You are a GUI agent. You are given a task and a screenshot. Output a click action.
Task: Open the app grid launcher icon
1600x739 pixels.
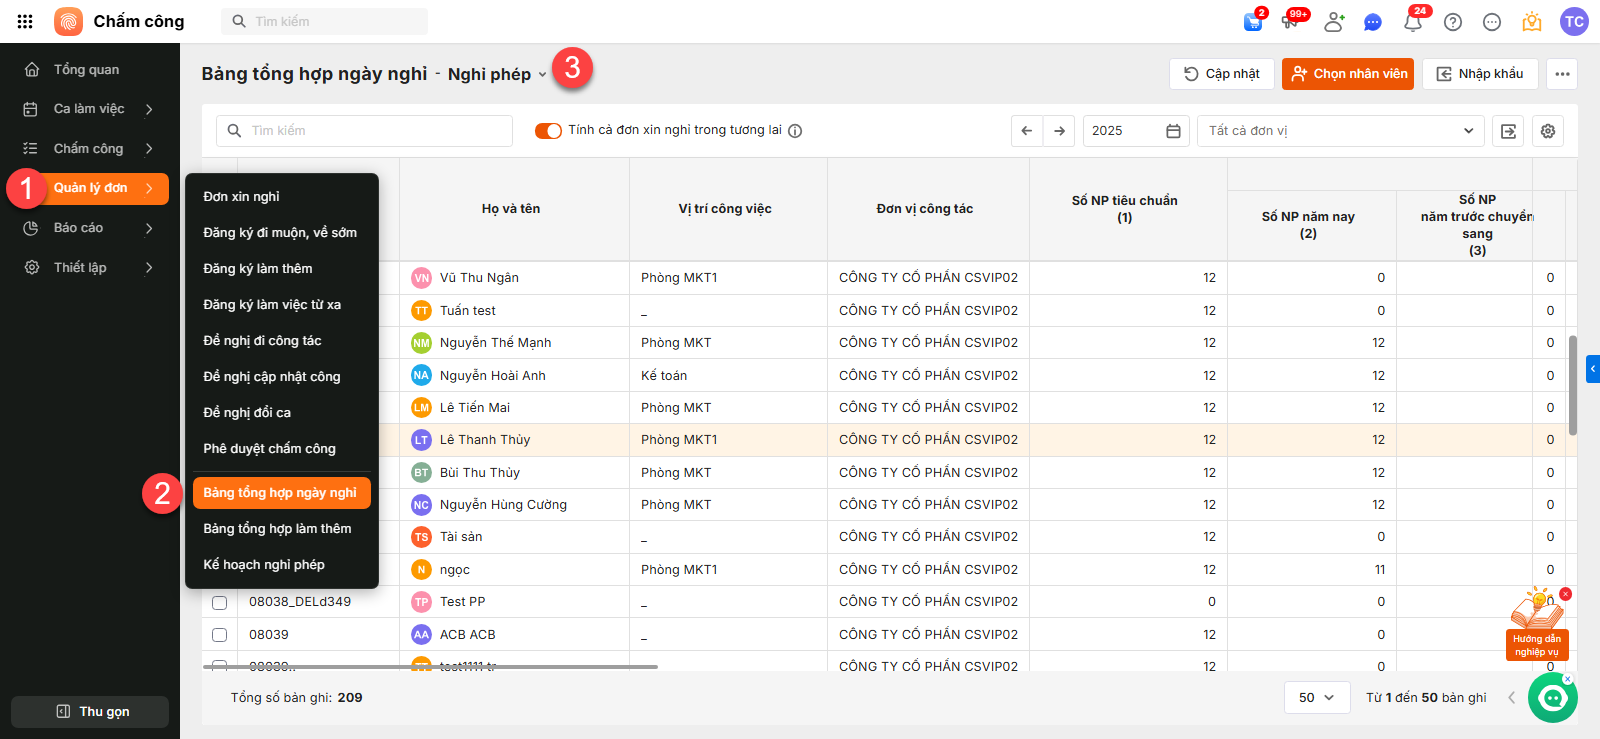point(25,21)
